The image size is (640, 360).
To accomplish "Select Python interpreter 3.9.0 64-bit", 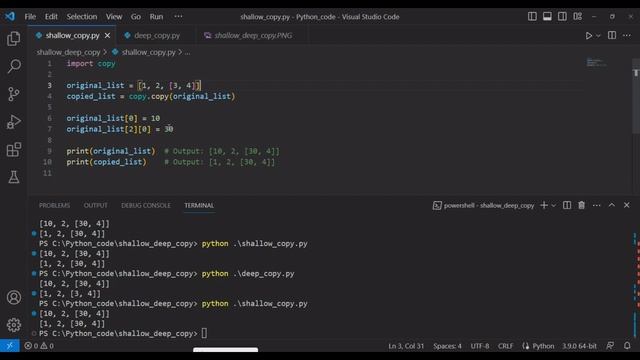I will pos(580,346).
